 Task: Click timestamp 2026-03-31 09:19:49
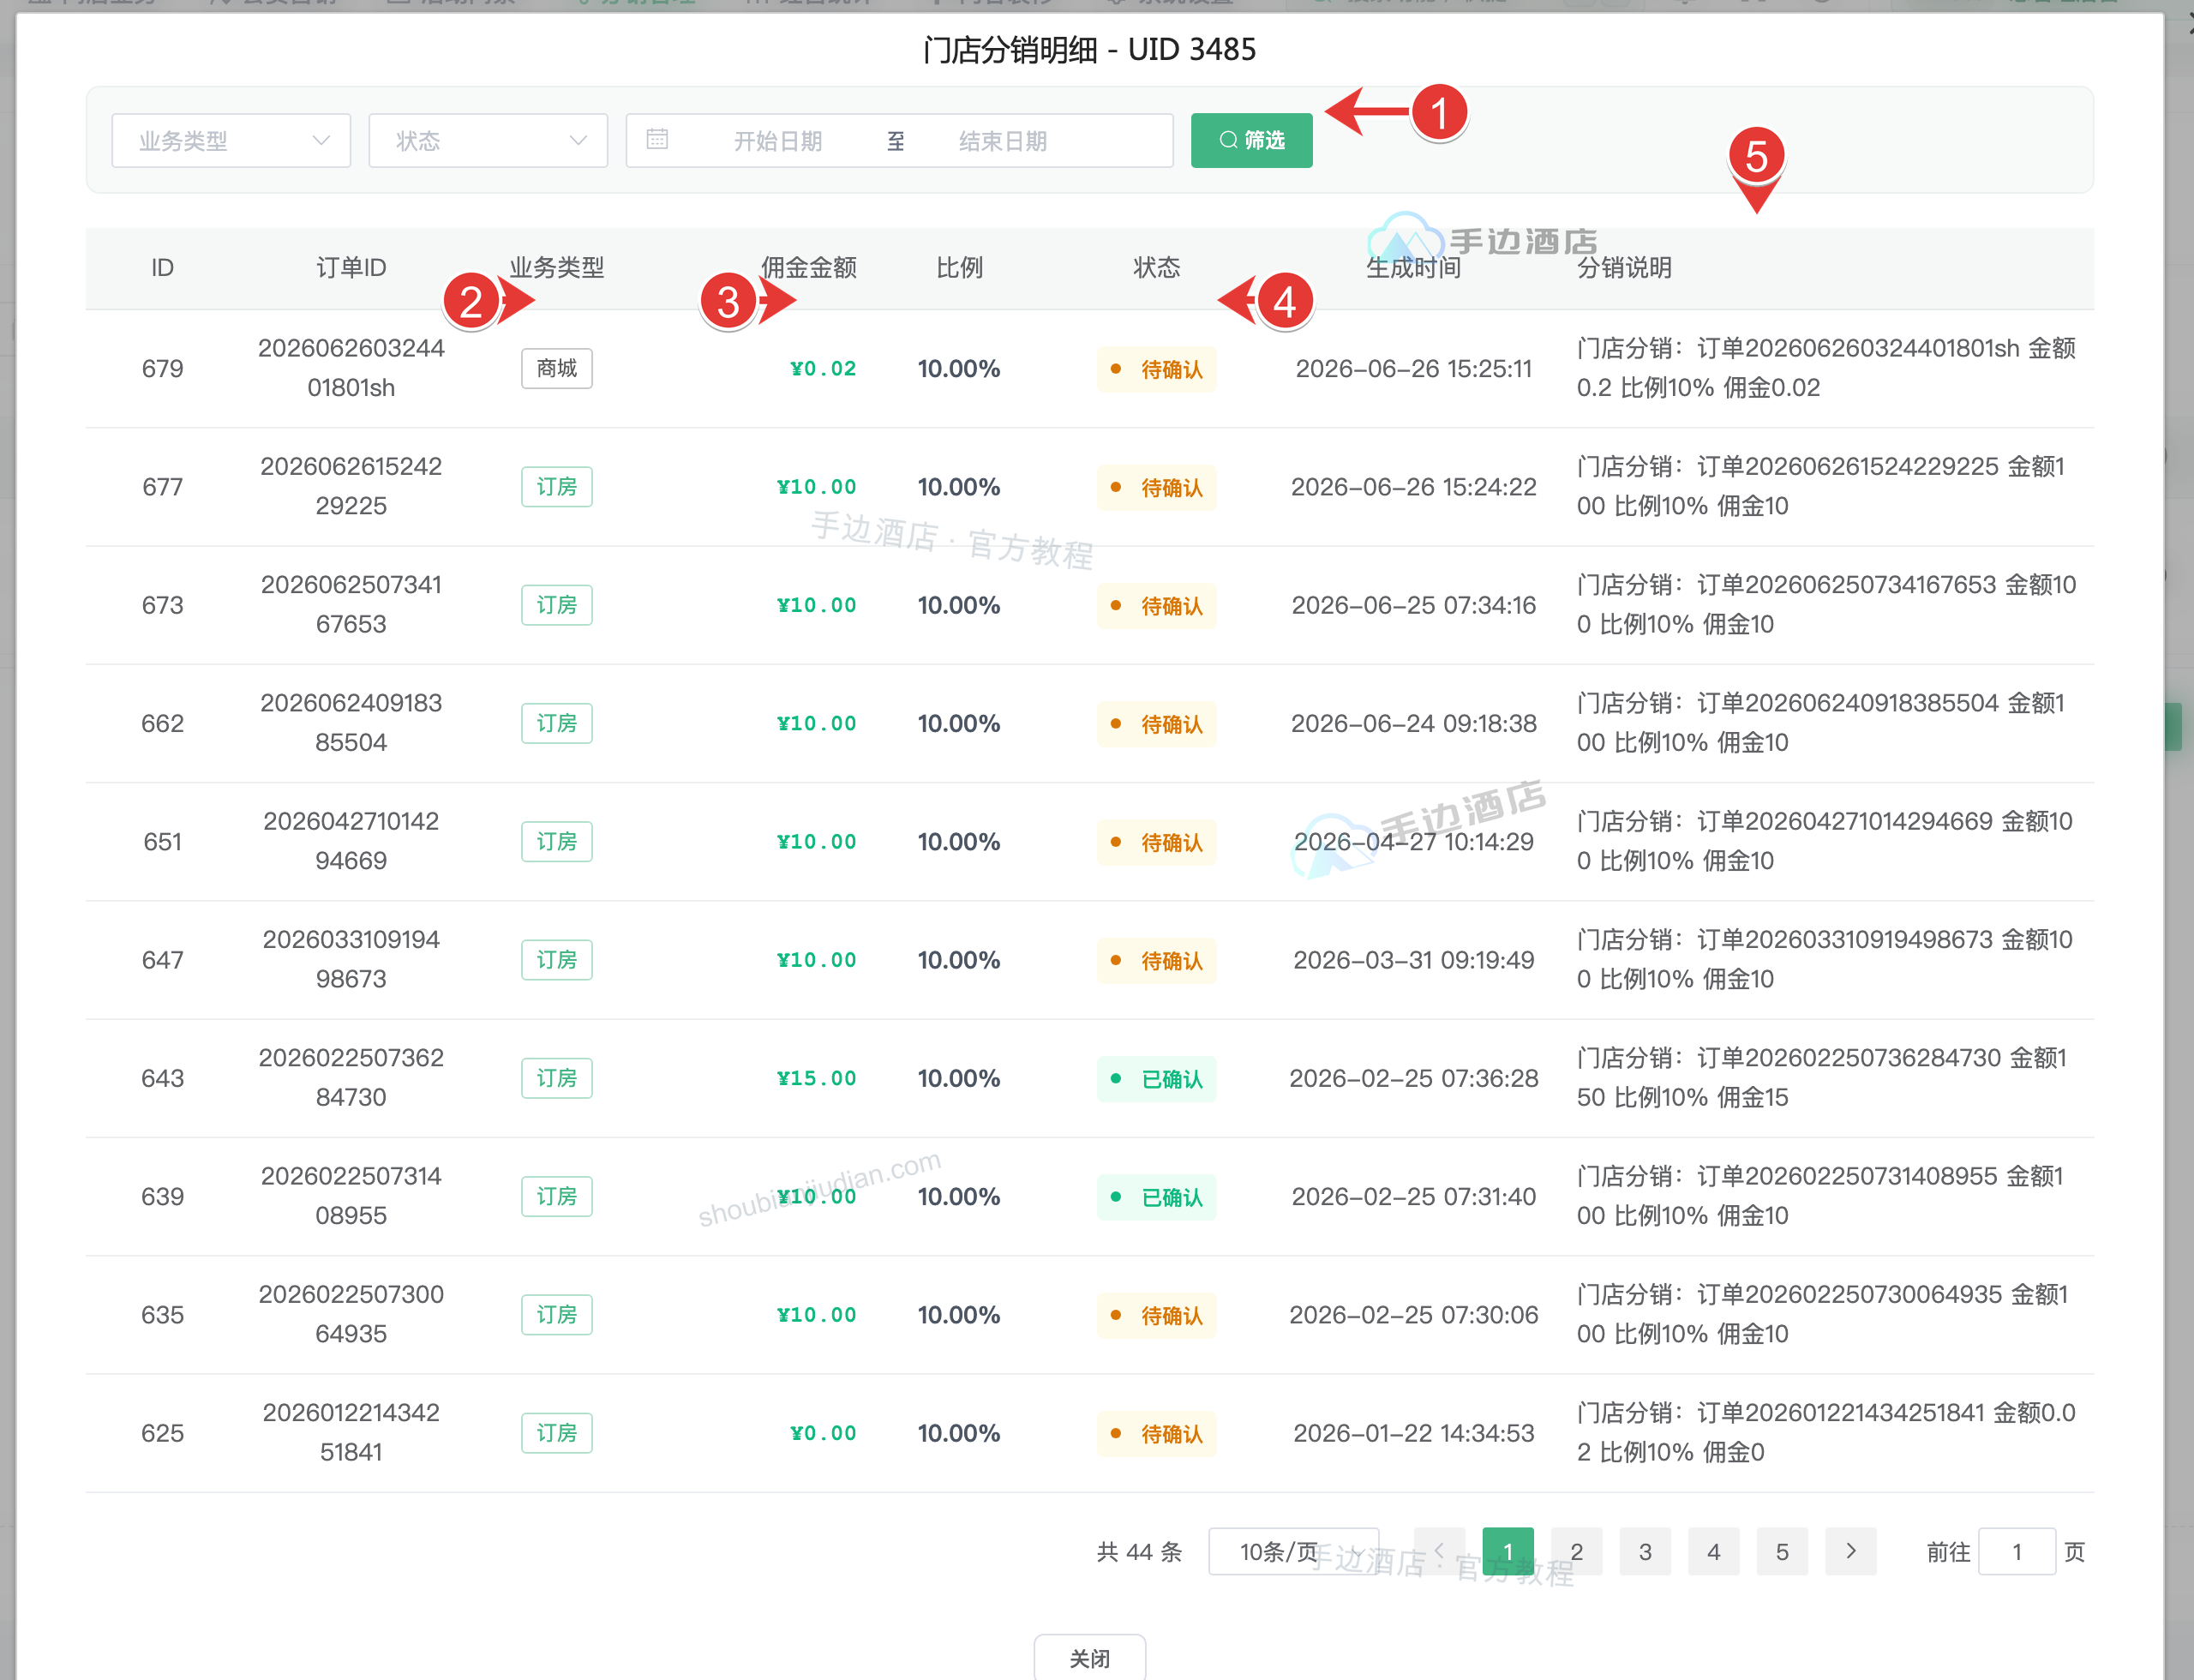[x=1413, y=960]
